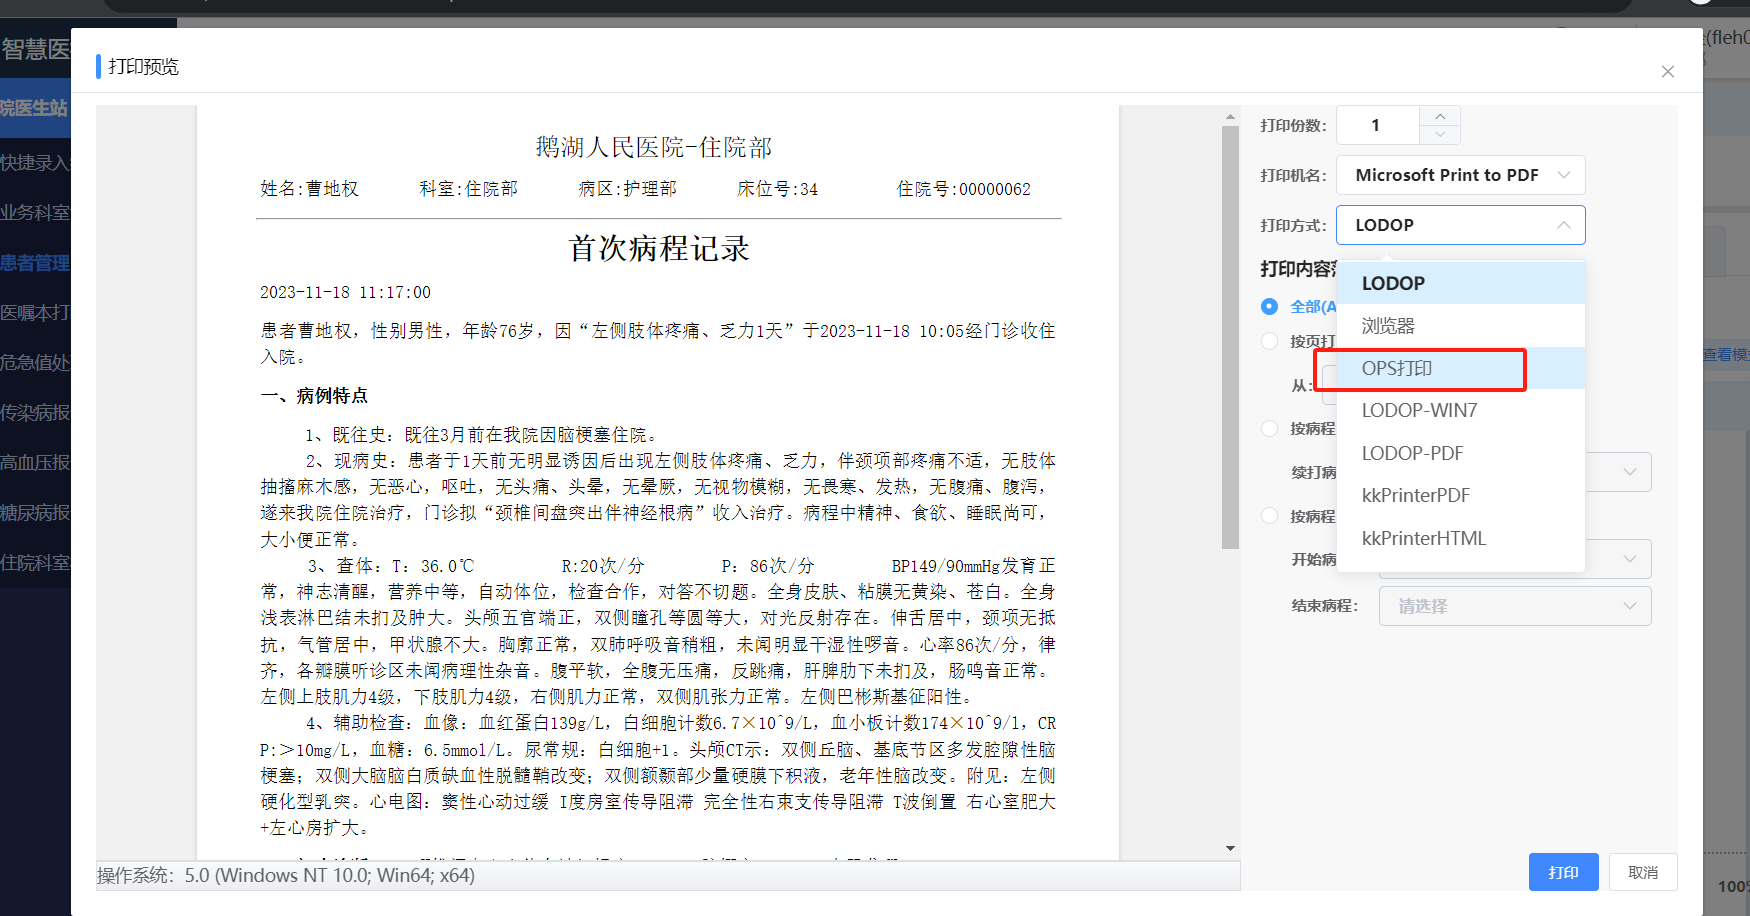Collapse the 打印方式 dropdown via chevron icon
Image resolution: width=1750 pixels, height=916 pixels.
tap(1563, 225)
